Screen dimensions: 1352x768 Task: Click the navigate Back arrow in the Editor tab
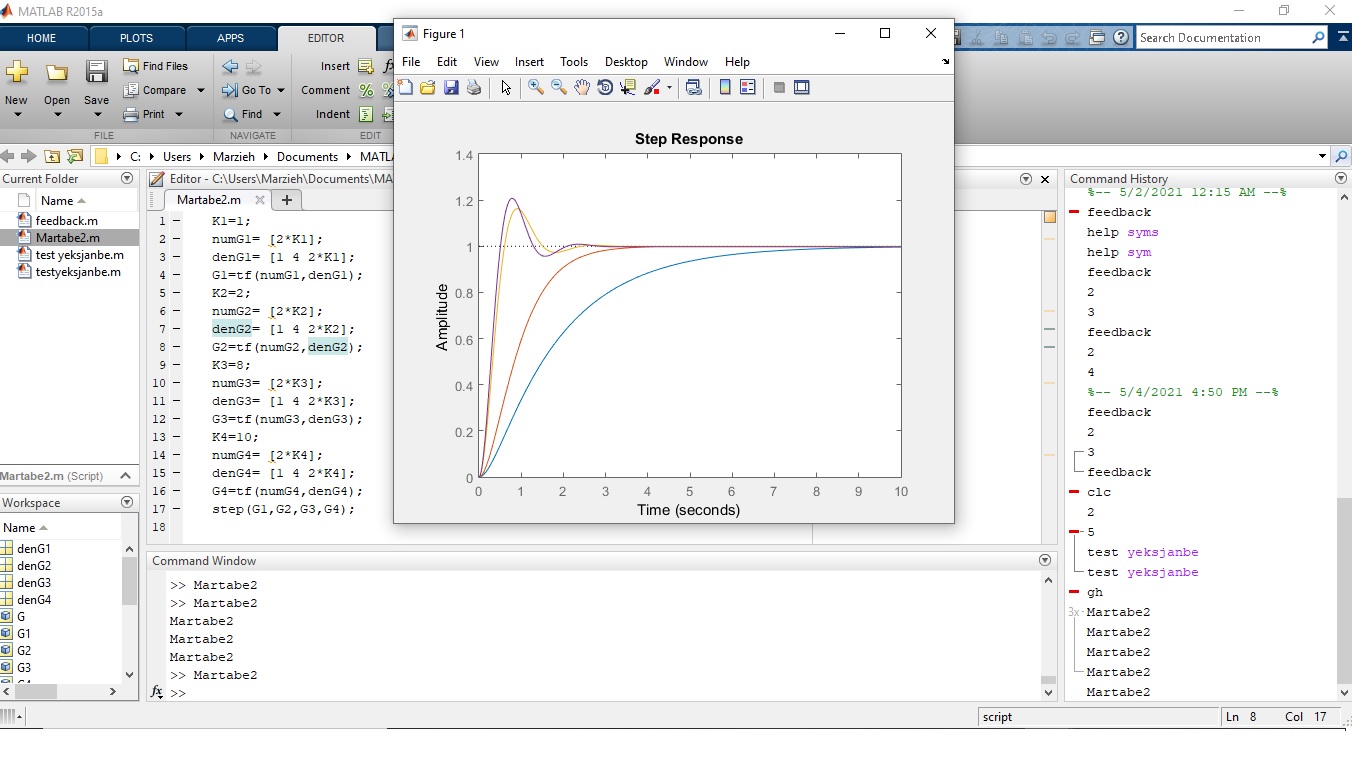(230, 66)
